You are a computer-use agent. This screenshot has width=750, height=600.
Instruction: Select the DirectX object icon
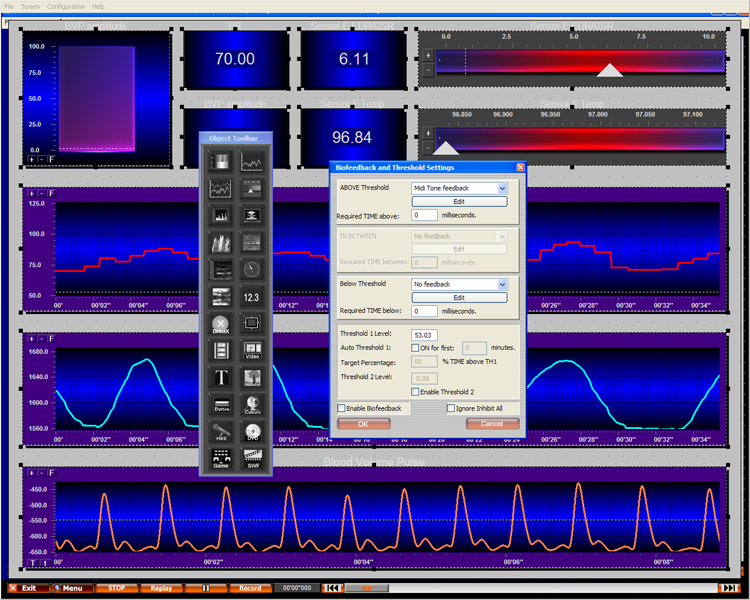pyautogui.click(x=220, y=324)
